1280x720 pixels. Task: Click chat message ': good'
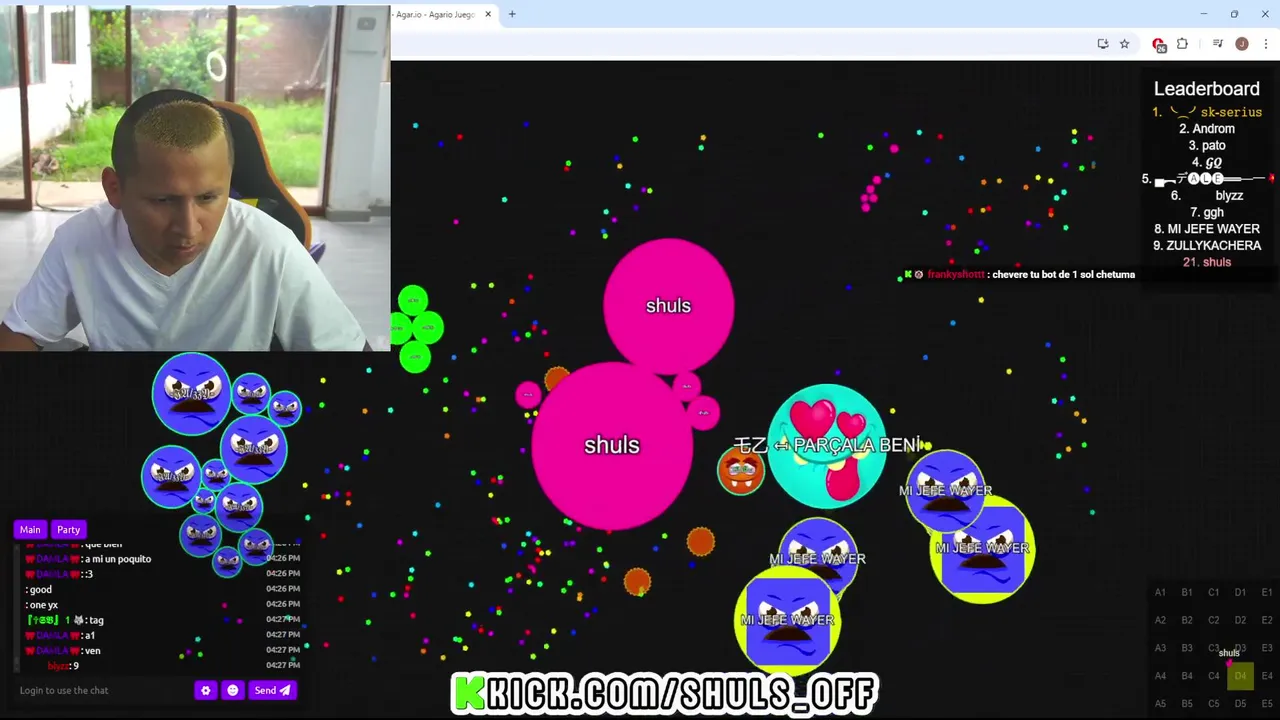pyautogui.click(x=39, y=590)
